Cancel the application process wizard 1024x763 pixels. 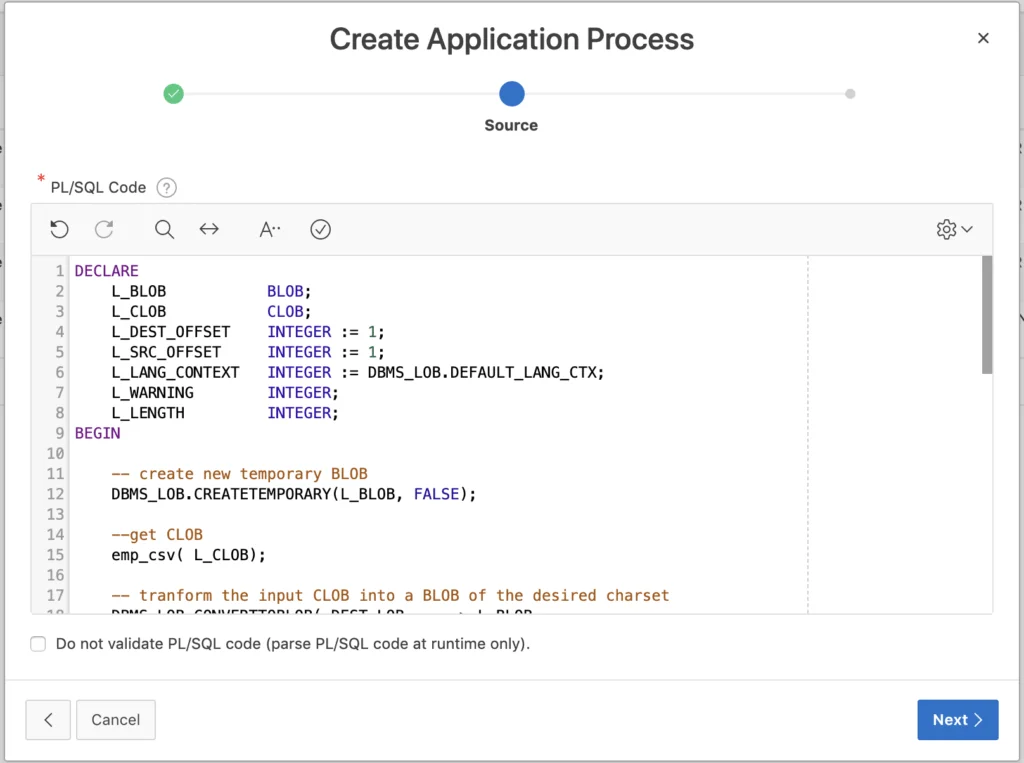[x=116, y=720]
